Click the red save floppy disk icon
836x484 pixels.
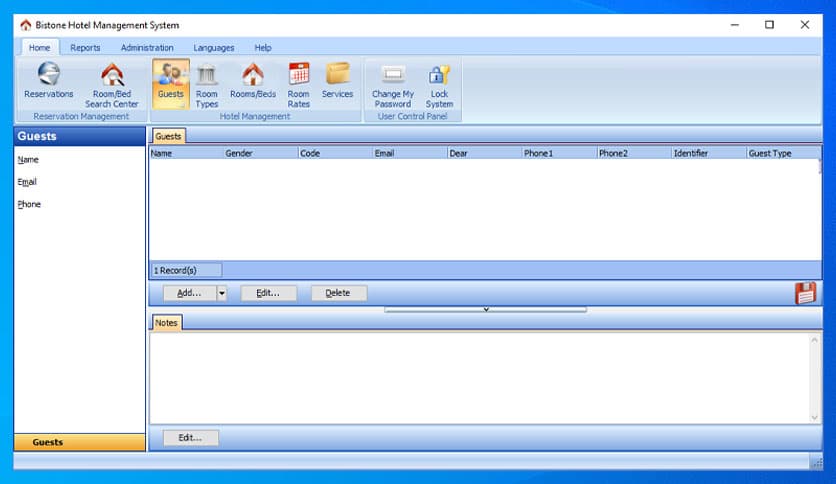[805, 293]
